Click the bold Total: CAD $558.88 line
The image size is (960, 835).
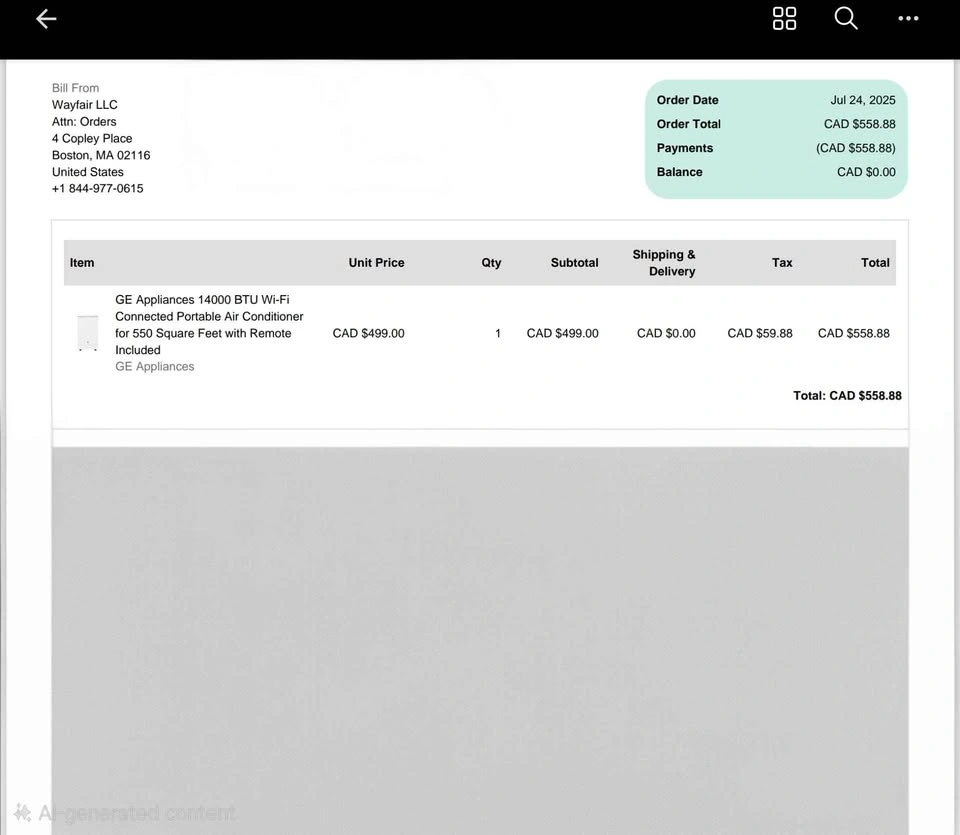[x=847, y=395]
